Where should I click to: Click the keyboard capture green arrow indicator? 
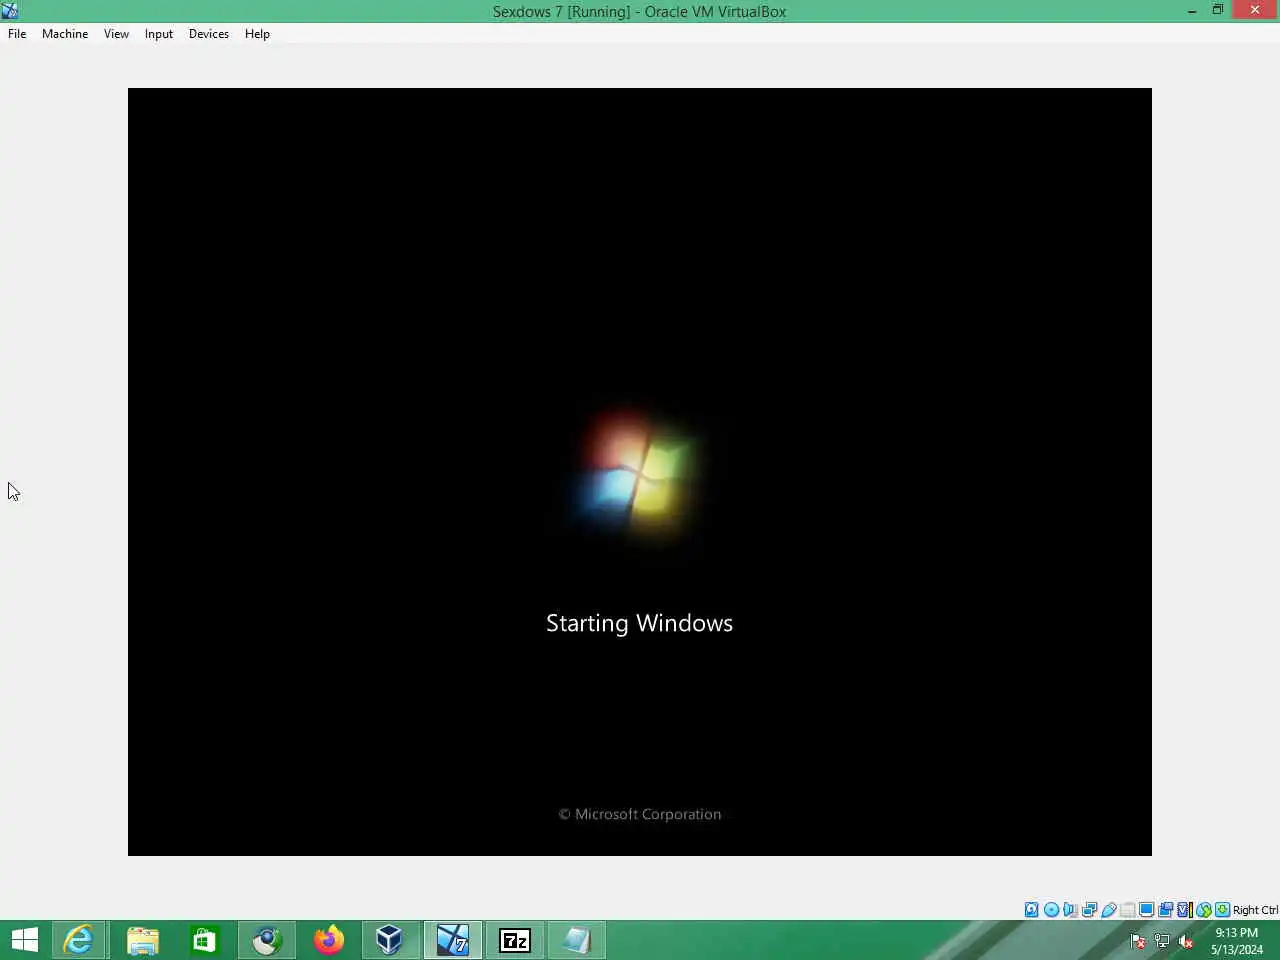(x=1222, y=910)
